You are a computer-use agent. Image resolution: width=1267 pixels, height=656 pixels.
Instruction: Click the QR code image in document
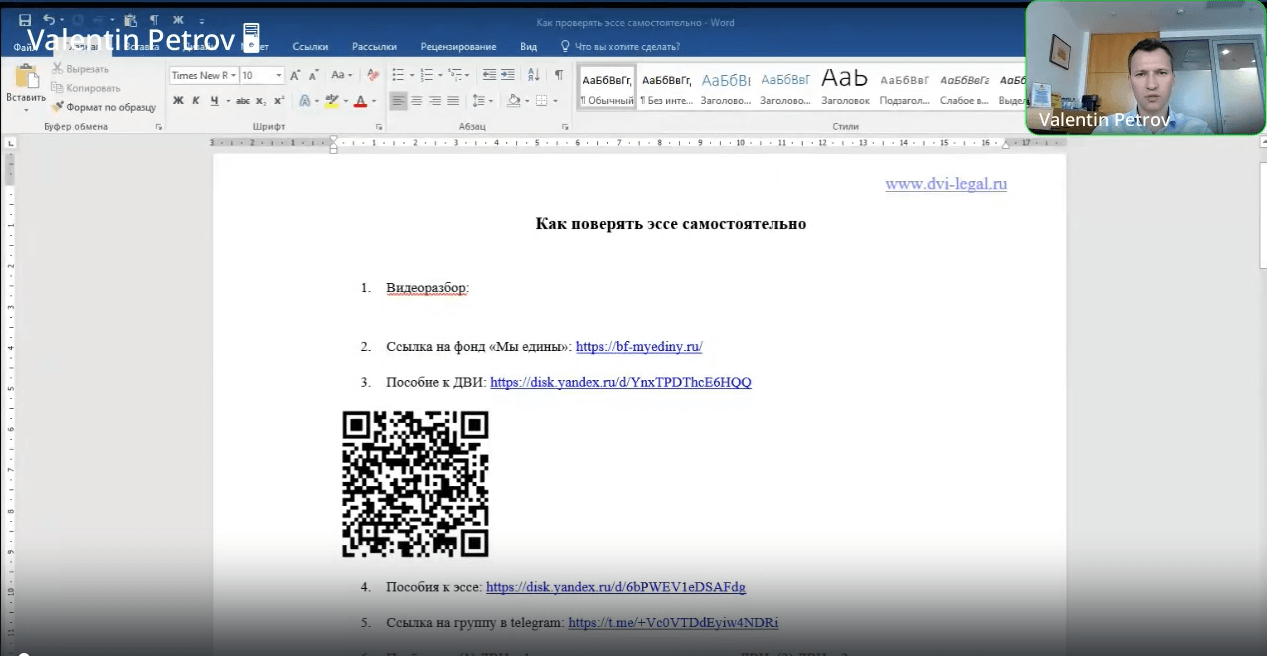pyautogui.click(x=415, y=484)
